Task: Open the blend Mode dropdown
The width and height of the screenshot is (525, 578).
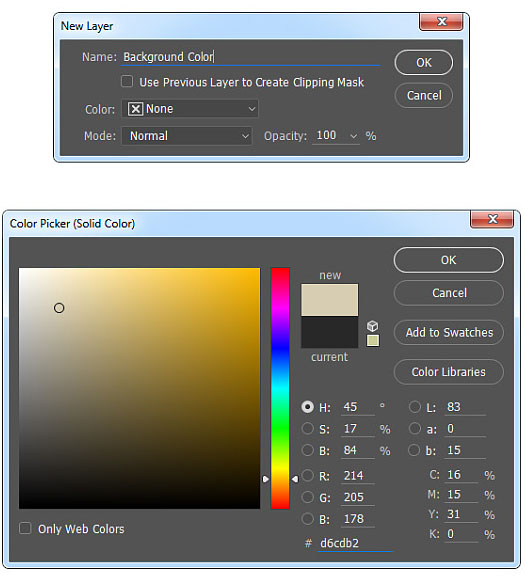Action: click(x=187, y=136)
